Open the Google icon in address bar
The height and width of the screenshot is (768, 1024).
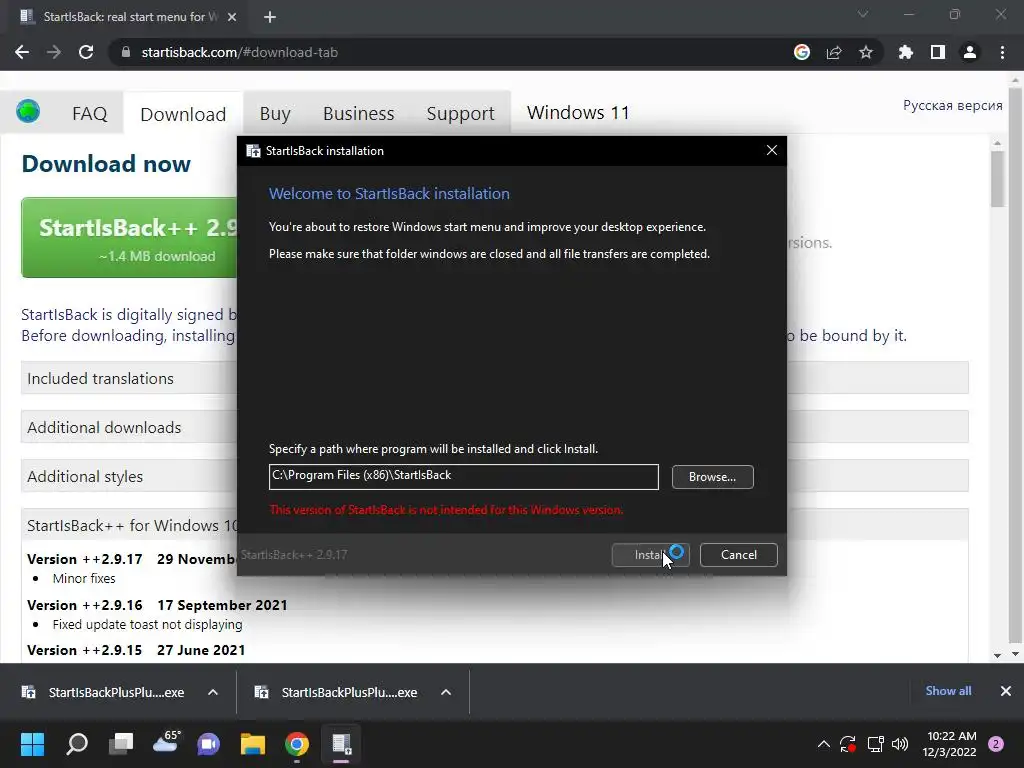802,52
